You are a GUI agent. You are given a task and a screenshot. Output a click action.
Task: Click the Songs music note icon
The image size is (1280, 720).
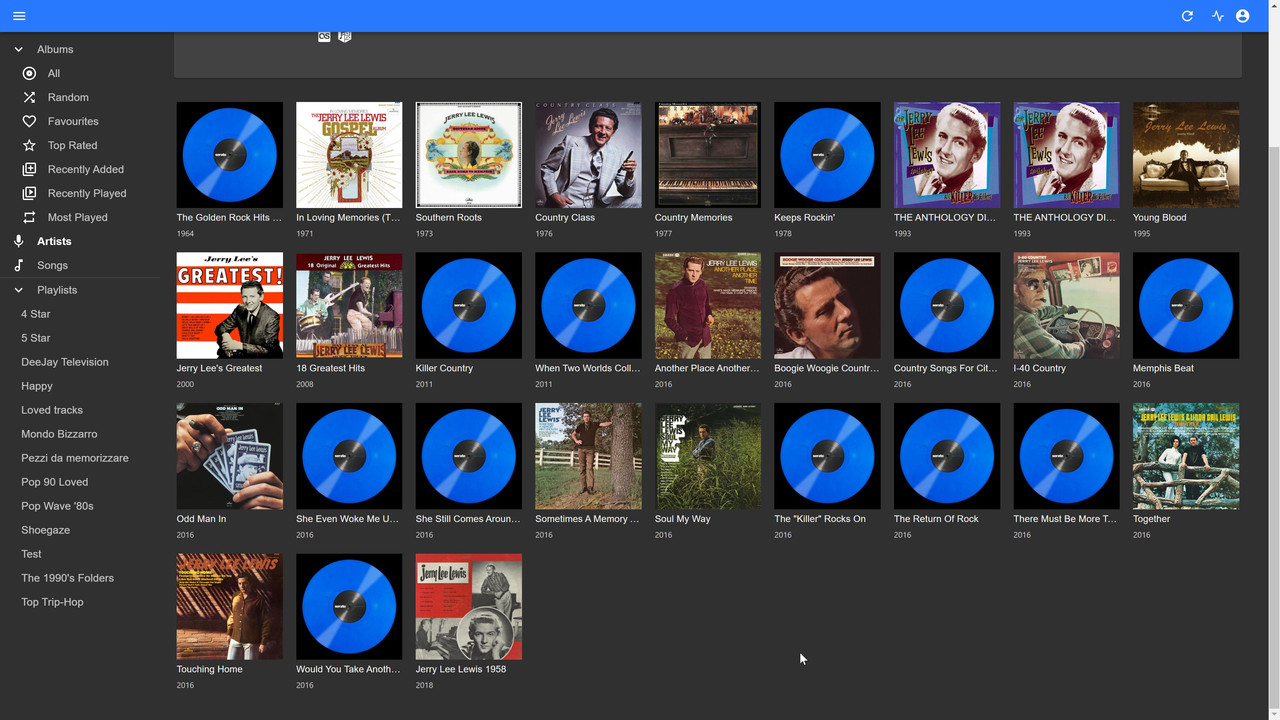click(x=18, y=265)
